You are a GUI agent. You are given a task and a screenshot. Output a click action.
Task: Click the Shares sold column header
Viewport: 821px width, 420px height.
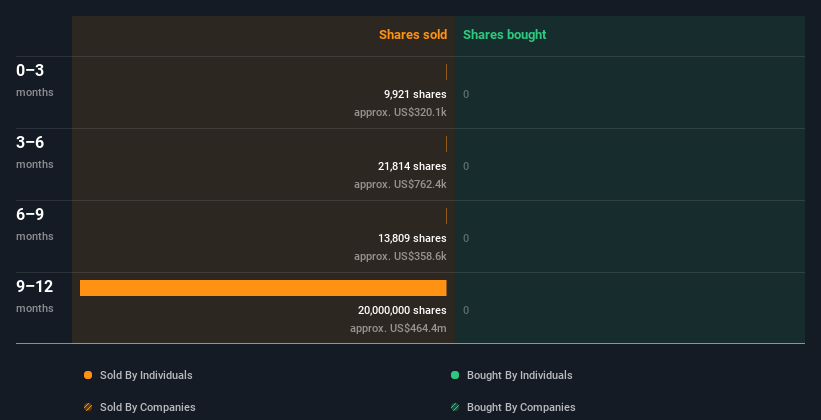(413, 35)
